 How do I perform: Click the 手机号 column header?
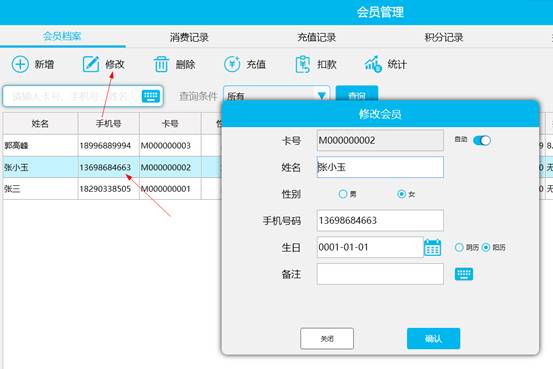pyautogui.click(x=109, y=123)
